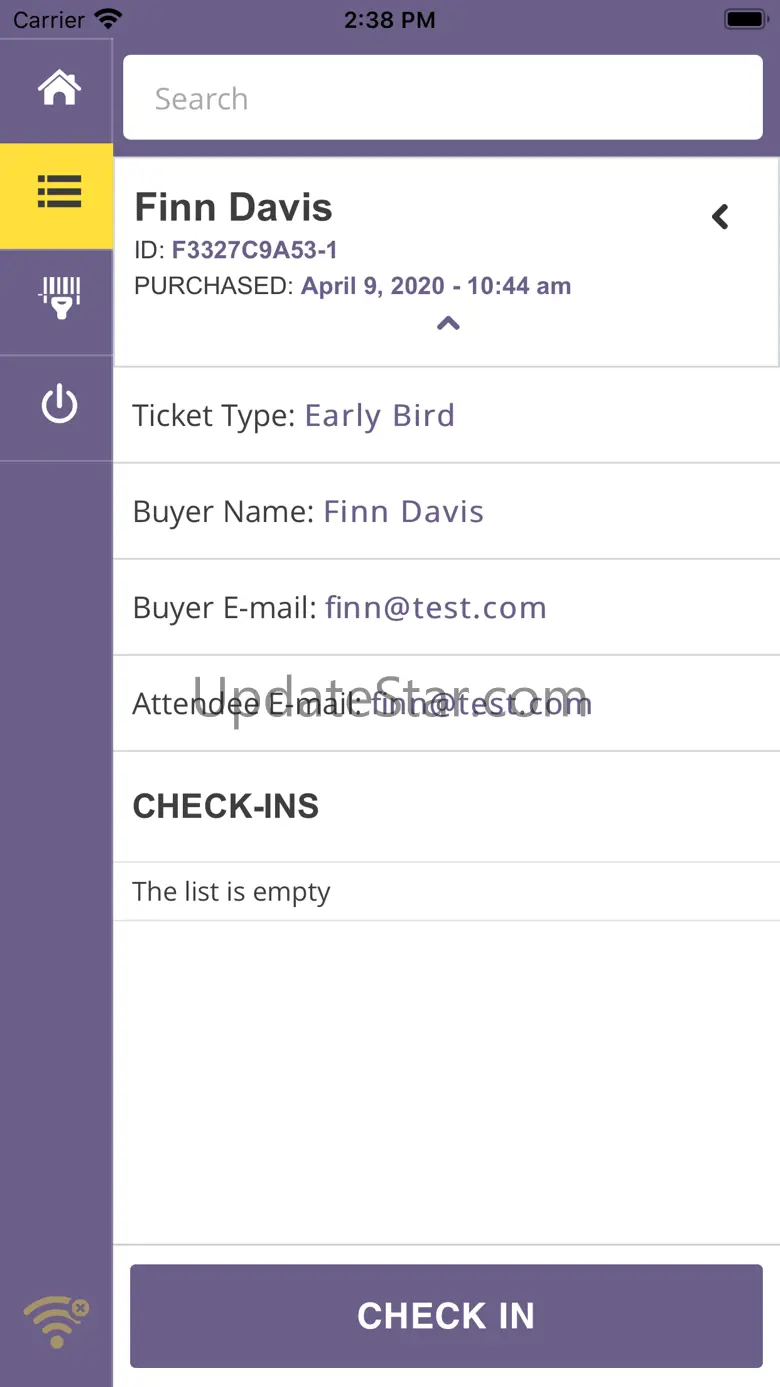Tap the offline Wi-Fi status icon
The width and height of the screenshot is (780, 1387).
pyautogui.click(x=57, y=1321)
